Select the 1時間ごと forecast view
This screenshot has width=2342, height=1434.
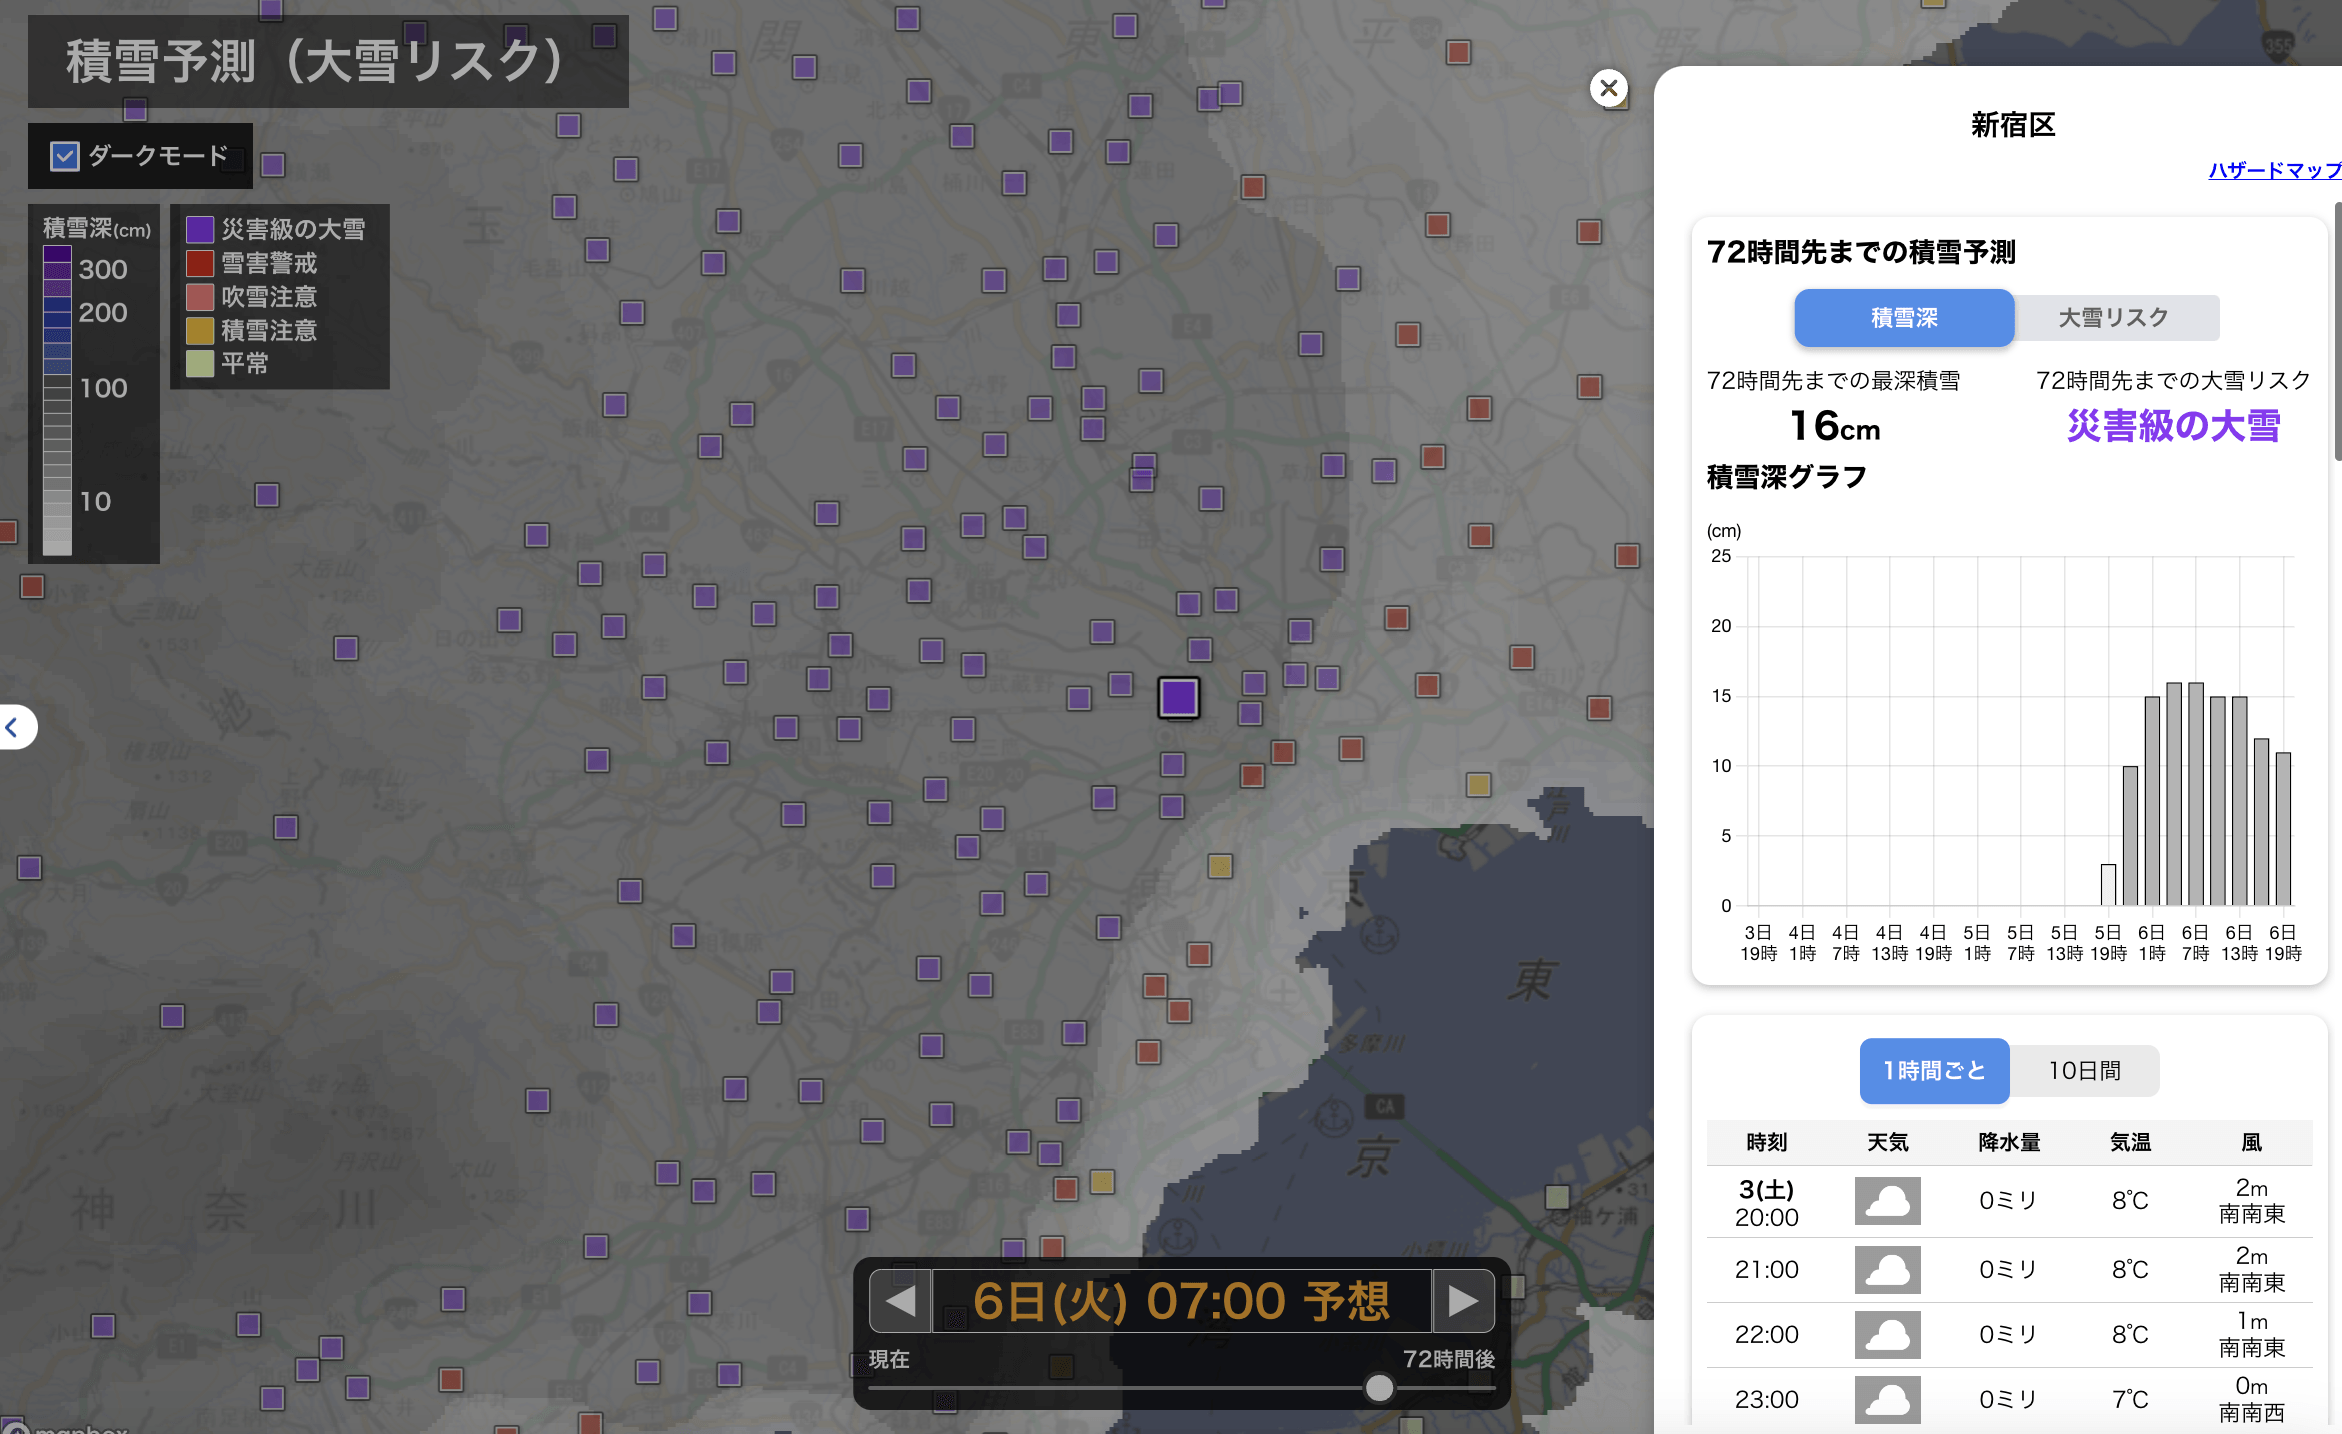pyautogui.click(x=1934, y=1071)
